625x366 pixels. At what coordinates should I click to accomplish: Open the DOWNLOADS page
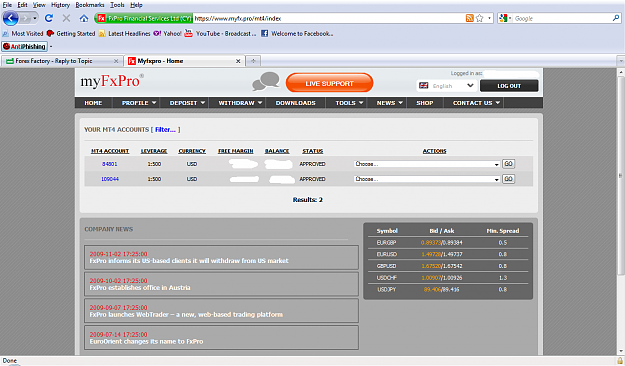[x=295, y=103]
